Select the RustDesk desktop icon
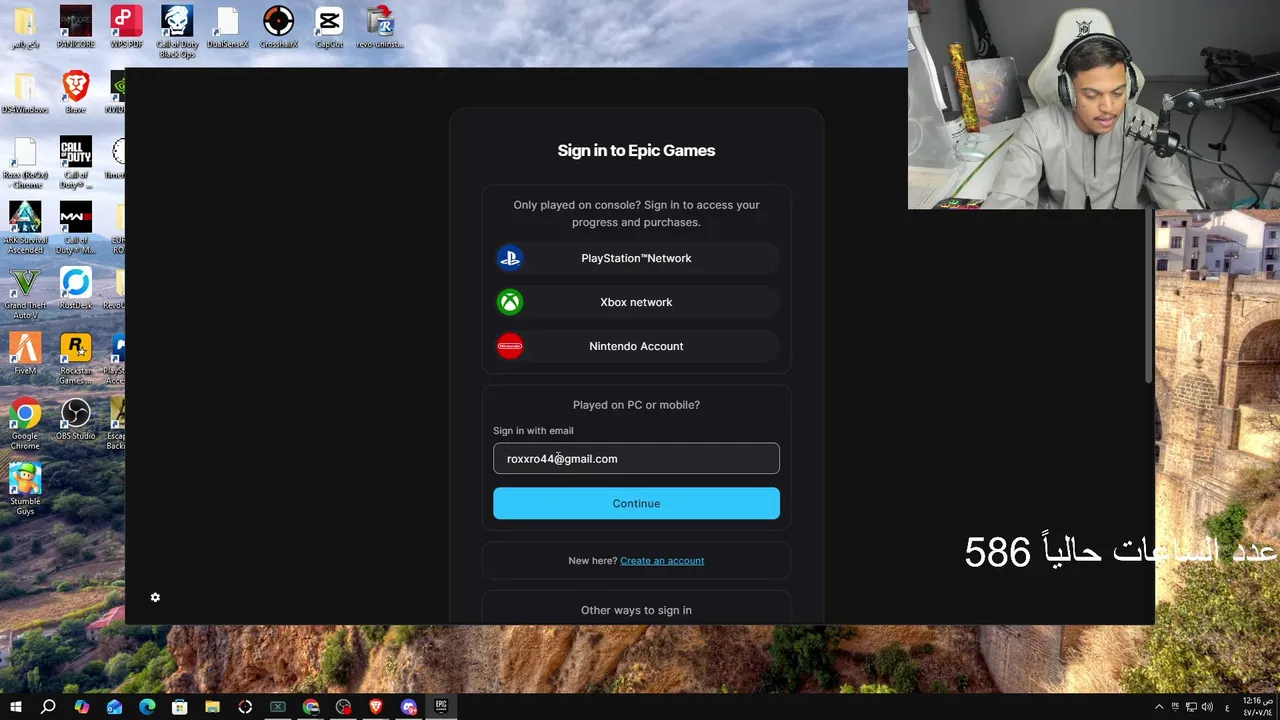 pos(76,289)
